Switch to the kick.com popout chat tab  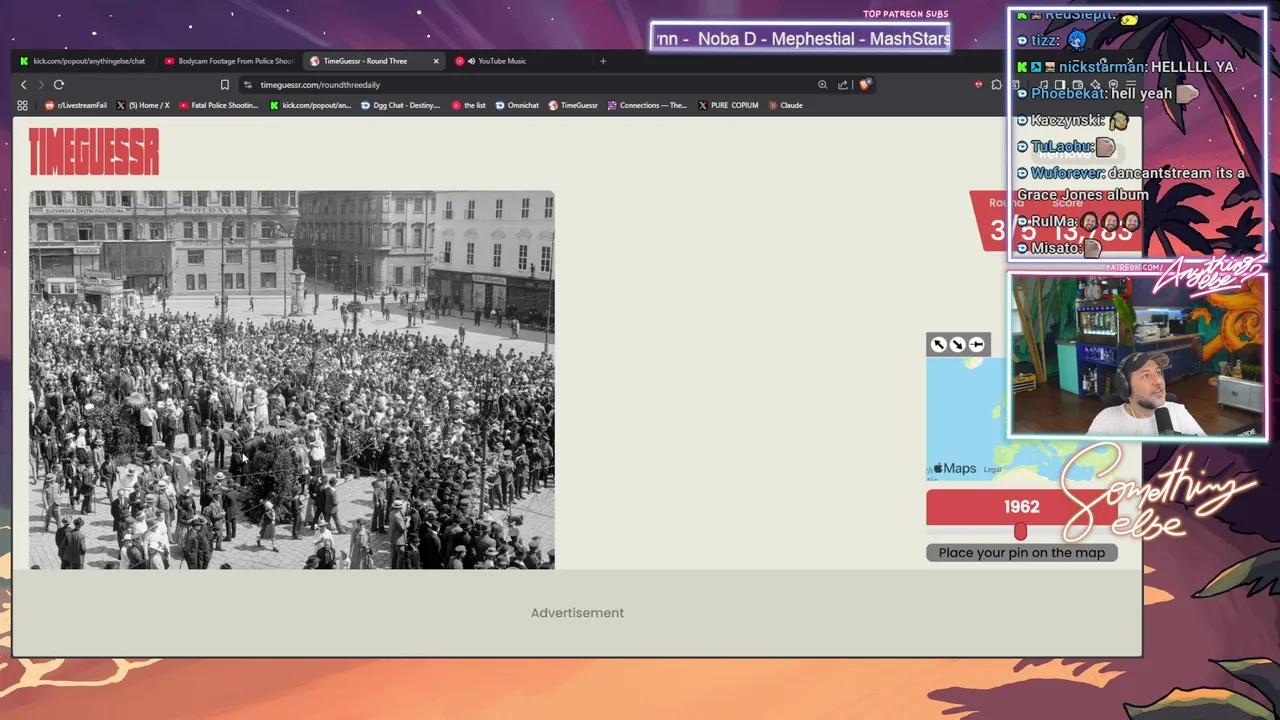click(82, 61)
